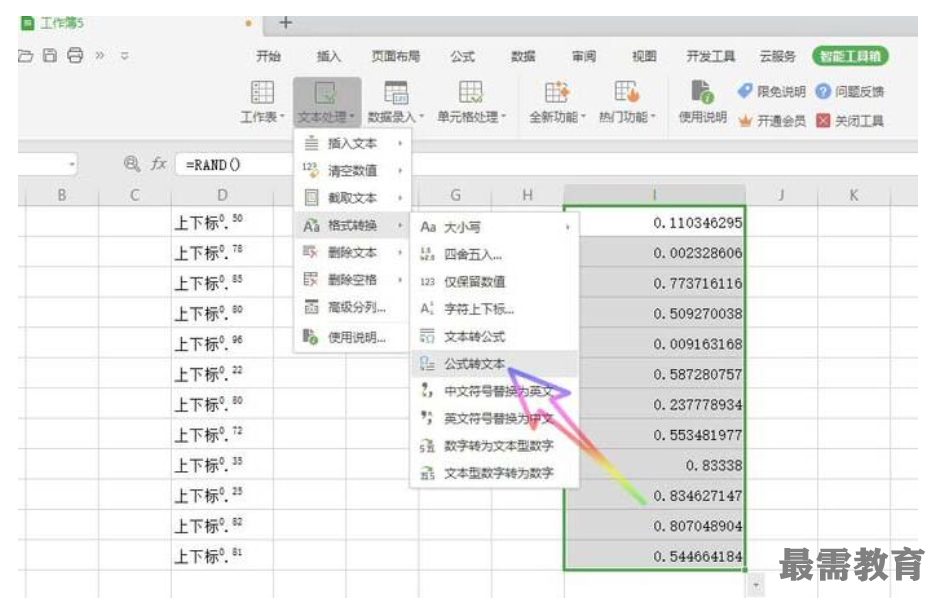The width and height of the screenshot is (931, 604).
Task: Open the quick access customize dropdown arrow
Action: 125,56
